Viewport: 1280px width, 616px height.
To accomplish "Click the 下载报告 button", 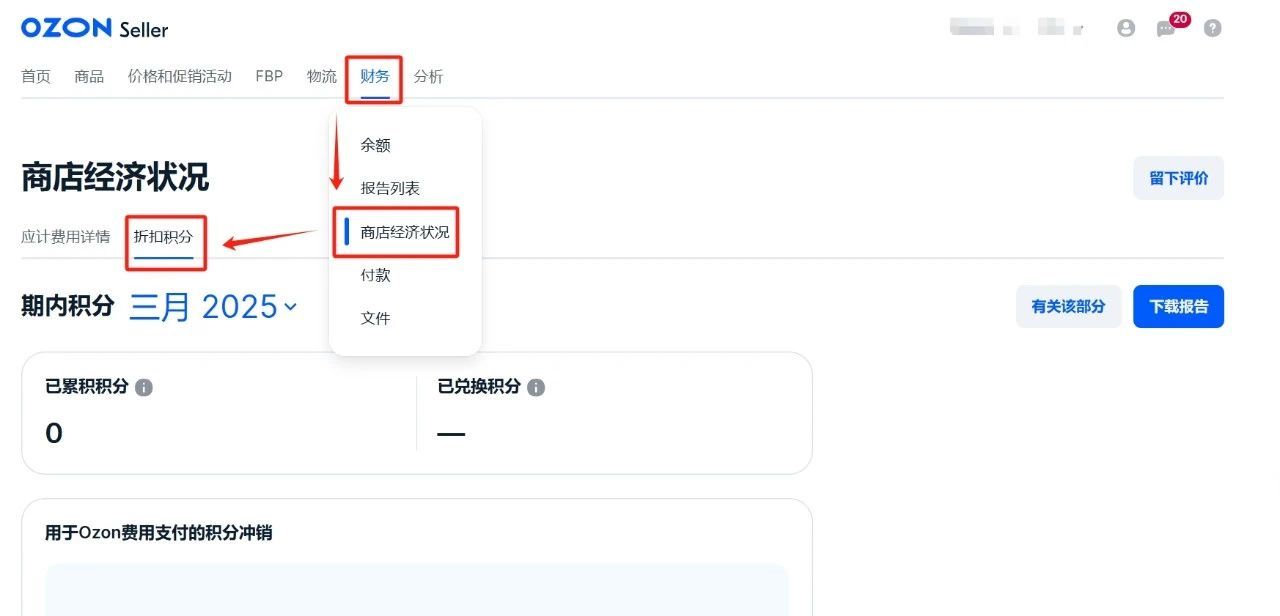I will (x=1178, y=307).
